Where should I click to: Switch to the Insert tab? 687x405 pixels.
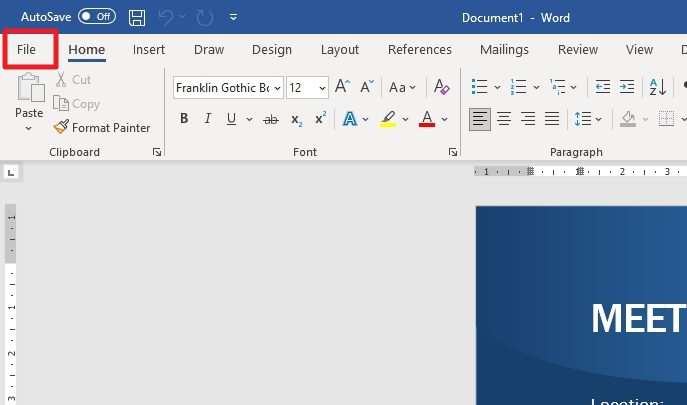click(x=149, y=50)
